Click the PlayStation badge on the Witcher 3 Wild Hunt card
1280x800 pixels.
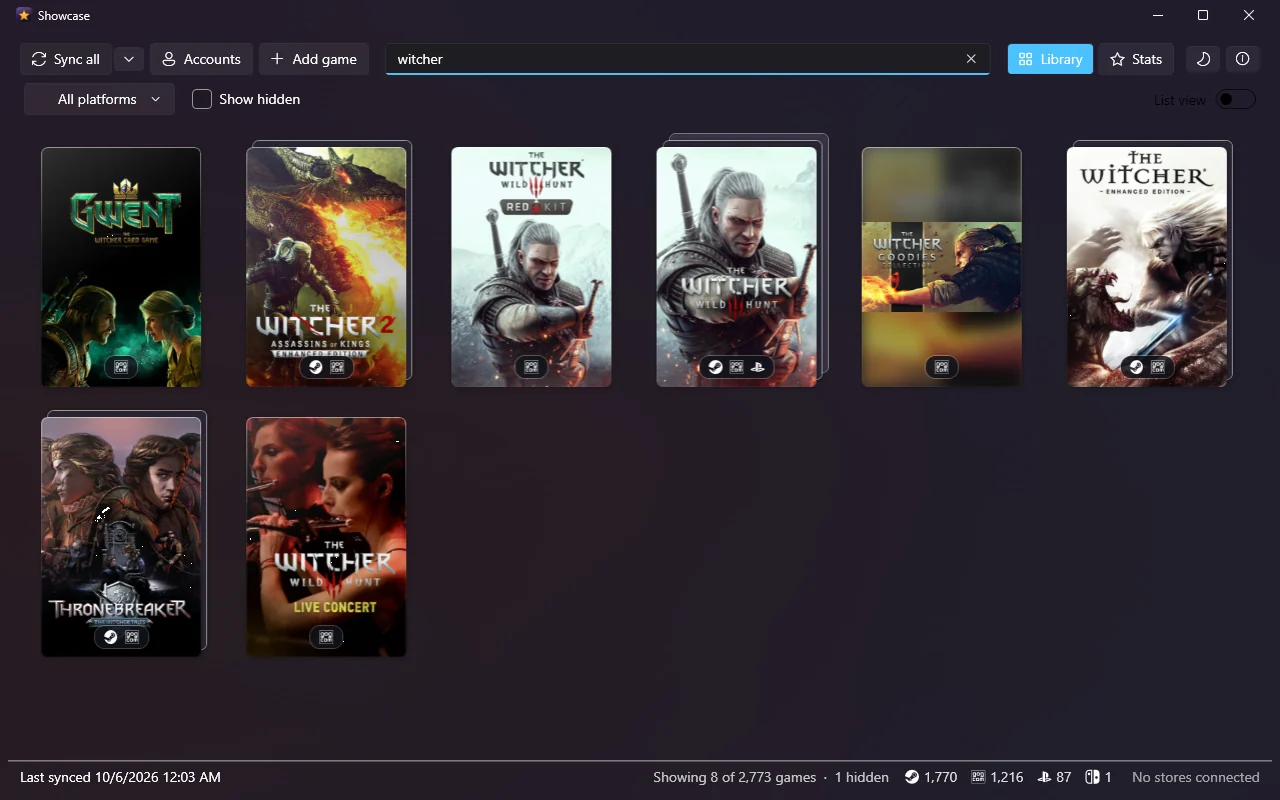(758, 367)
